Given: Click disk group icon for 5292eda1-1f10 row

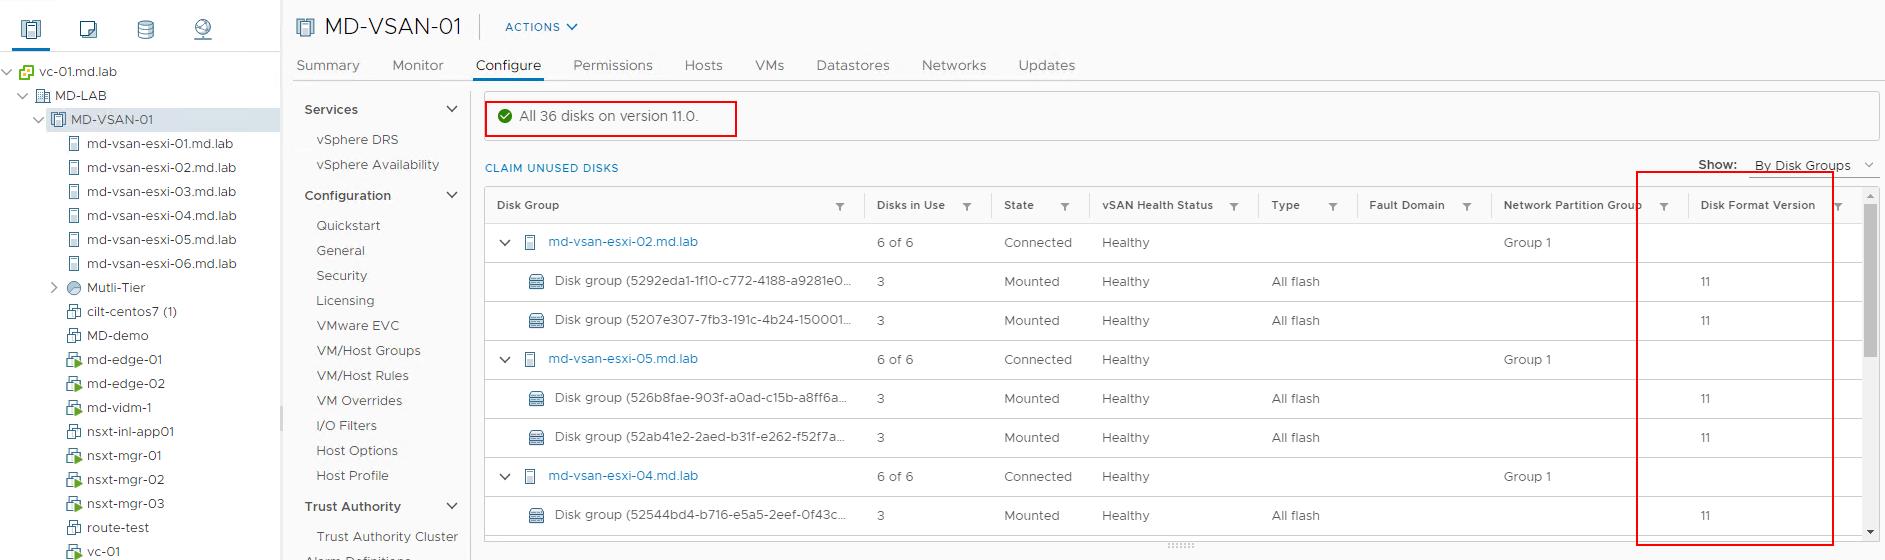Looking at the screenshot, I should tap(536, 282).
